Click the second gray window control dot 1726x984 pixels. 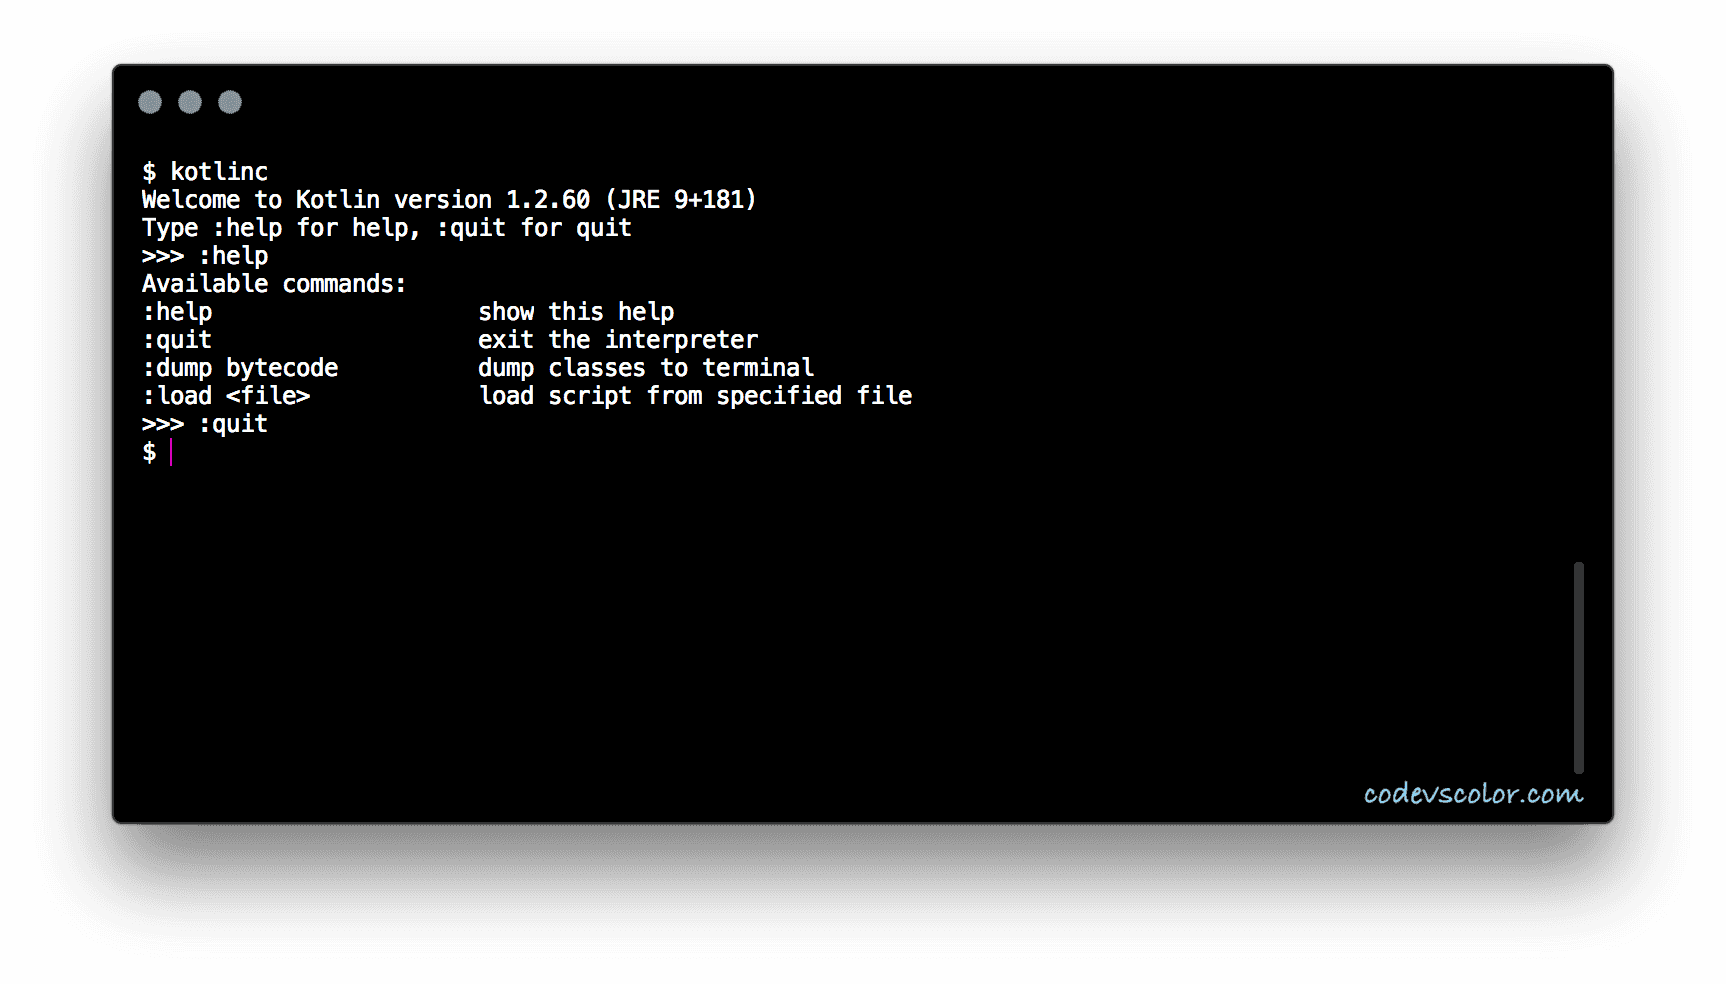[190, 102]
